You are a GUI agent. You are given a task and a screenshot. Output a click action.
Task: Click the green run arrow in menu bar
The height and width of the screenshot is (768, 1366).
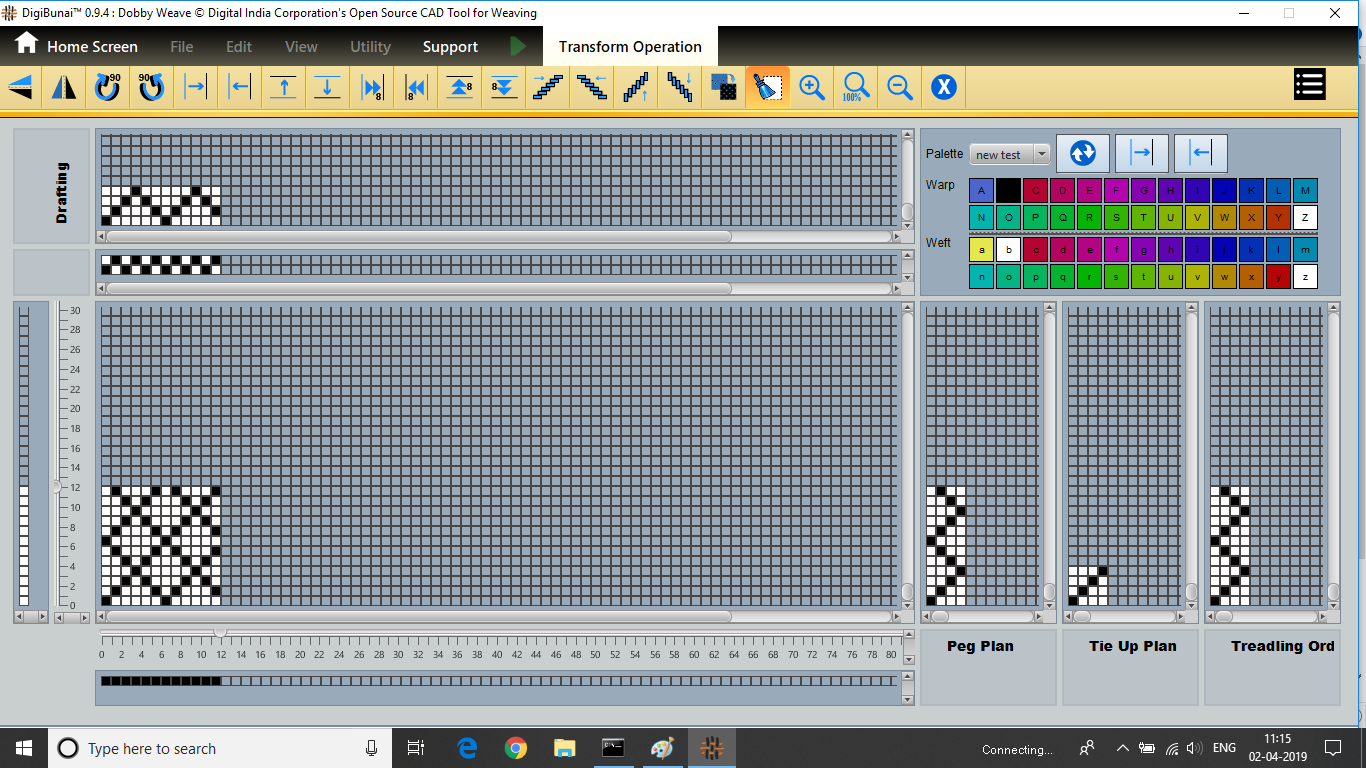[517, 46]
